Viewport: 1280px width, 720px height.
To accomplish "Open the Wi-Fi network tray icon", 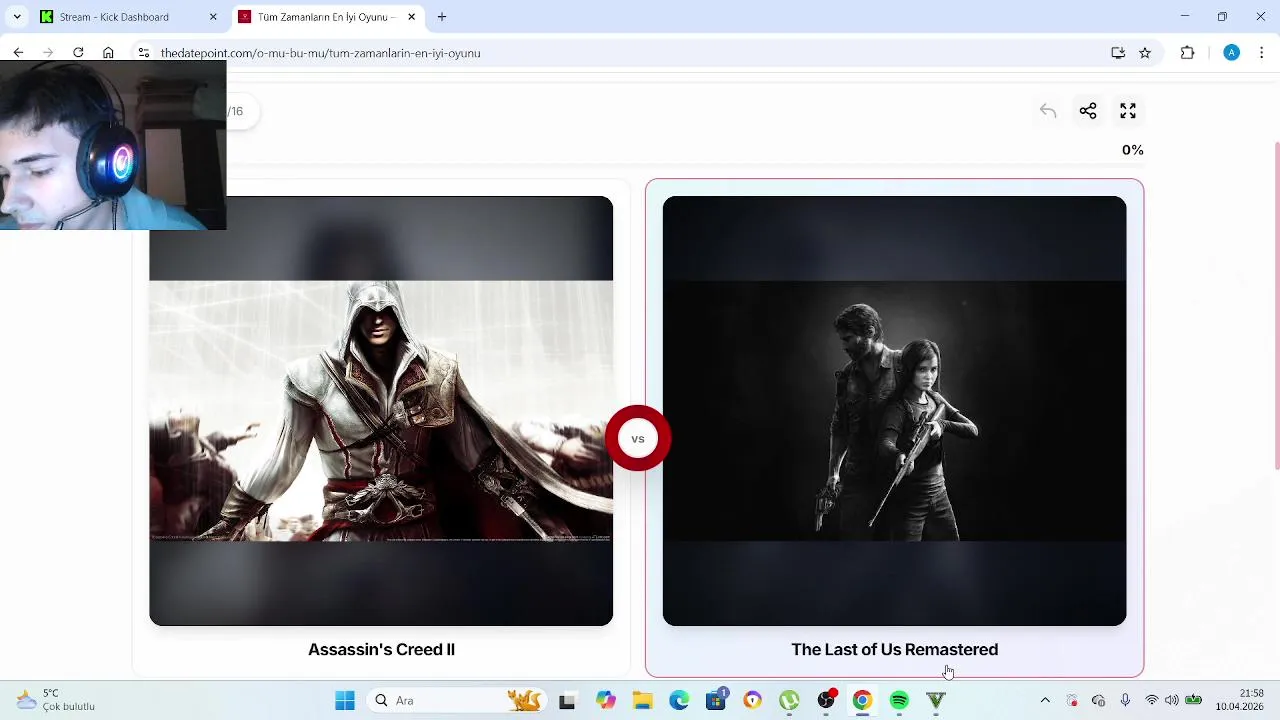I will tap(1152, 701).
